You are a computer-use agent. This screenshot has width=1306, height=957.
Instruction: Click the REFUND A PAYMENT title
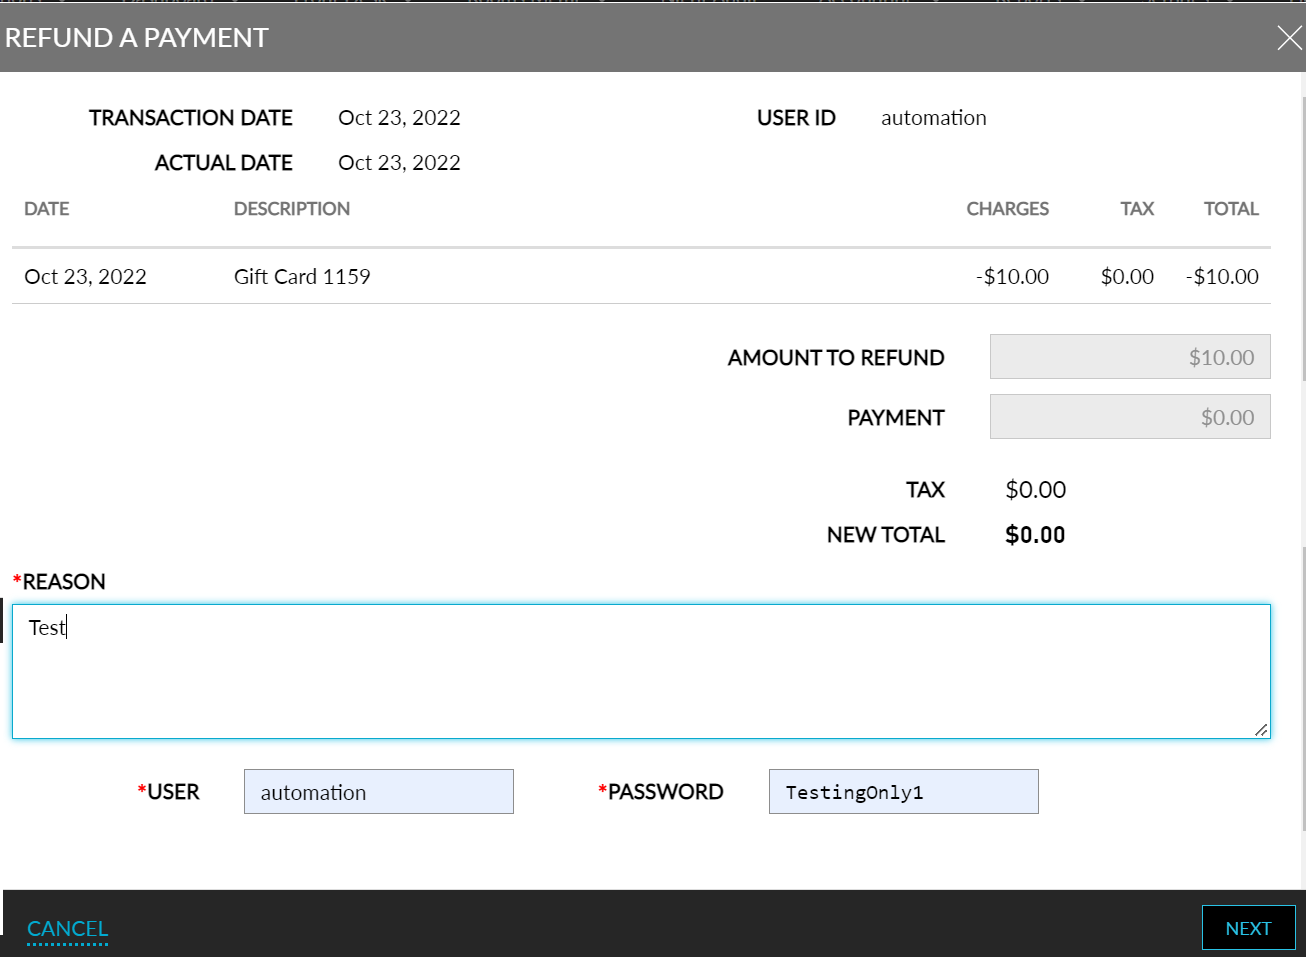pyautogui.click(x=136, y=38)
